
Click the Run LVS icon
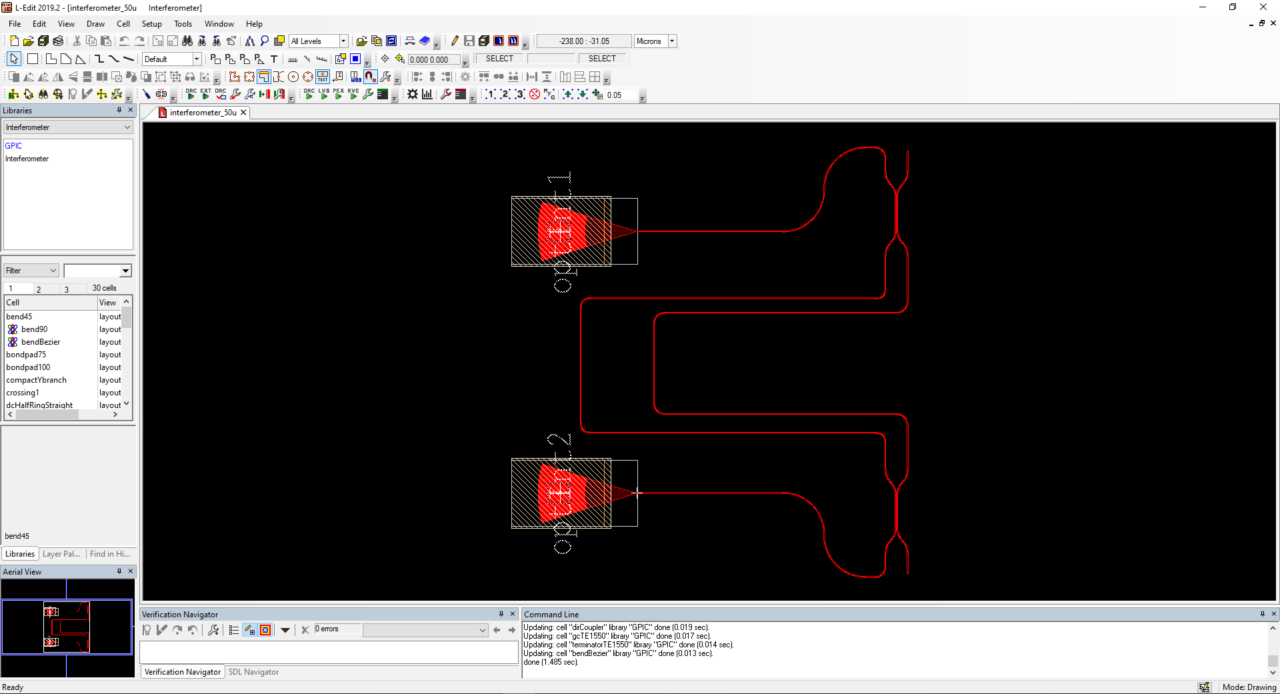point(323,94)
